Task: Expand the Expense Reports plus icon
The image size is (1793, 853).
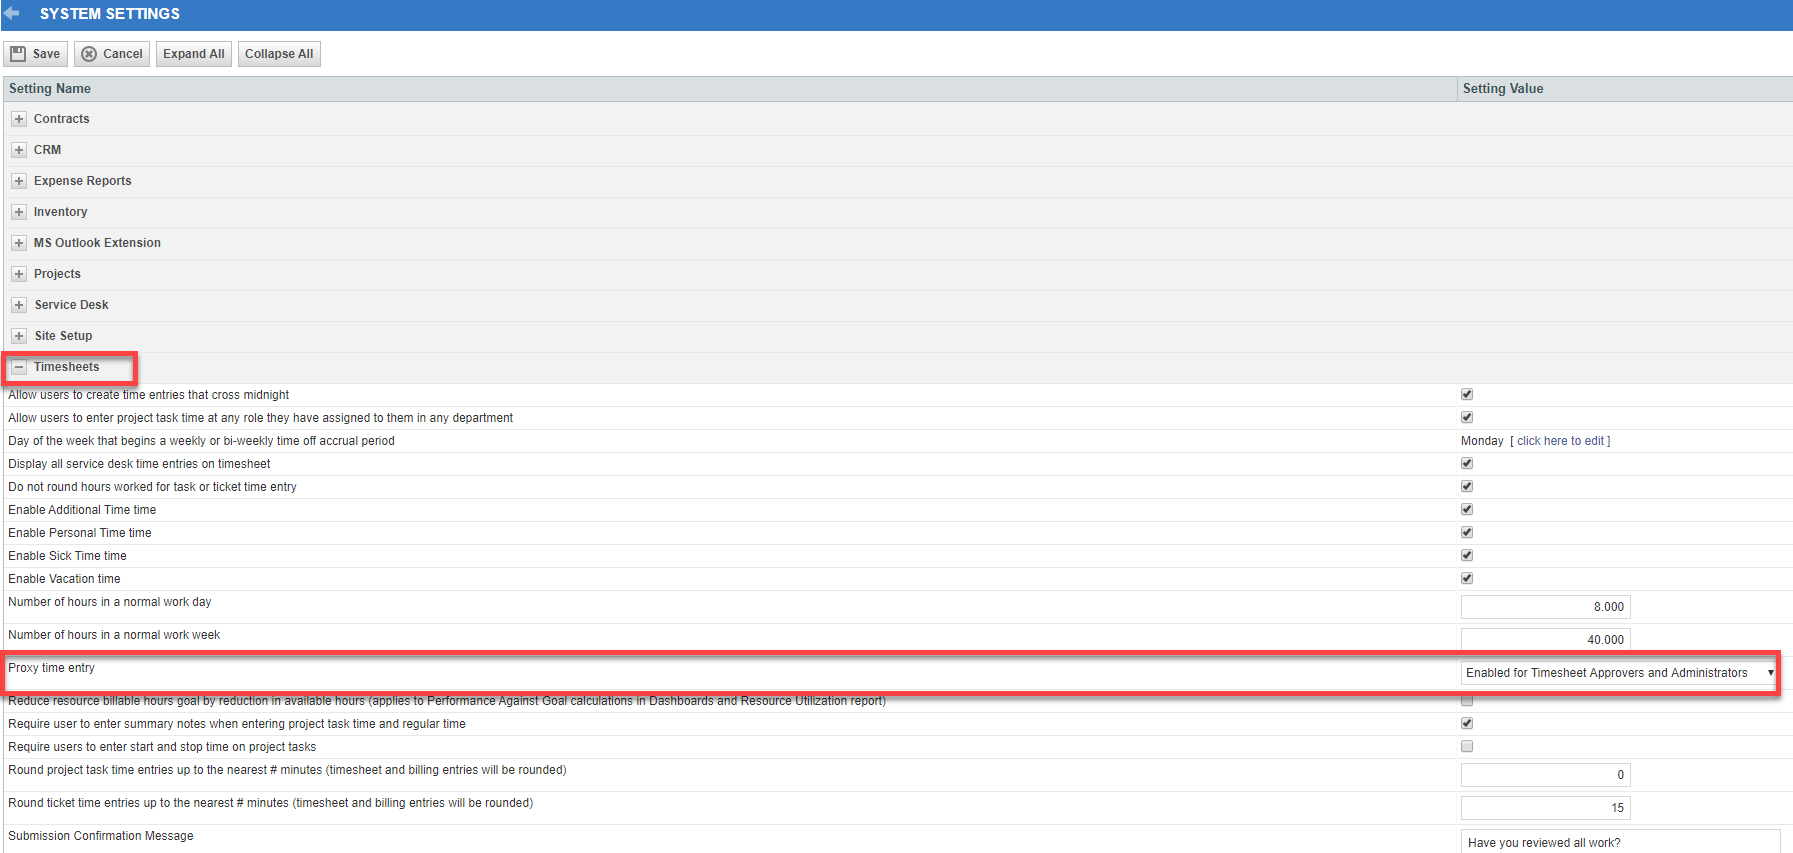Action: (x=18, y=181)
